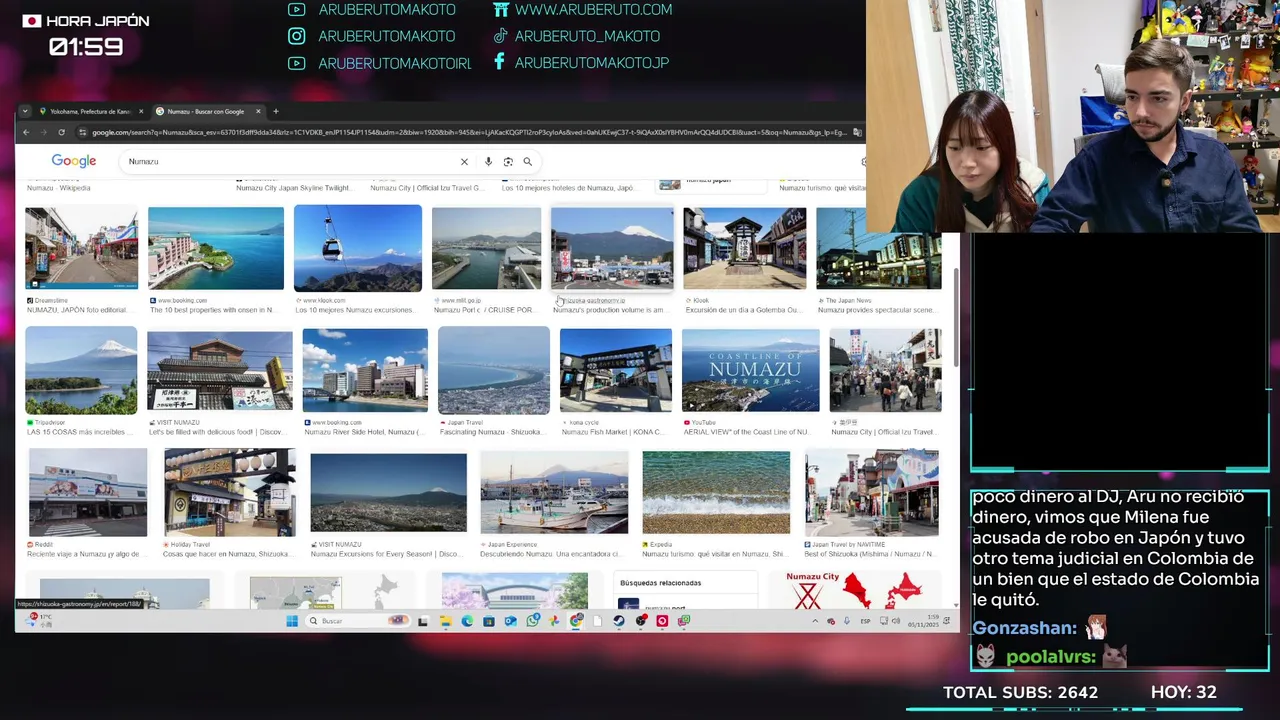Screen dimensions: 1280x720
Task: Open WhatsApp from taskbar
Action: pos(532,621)
